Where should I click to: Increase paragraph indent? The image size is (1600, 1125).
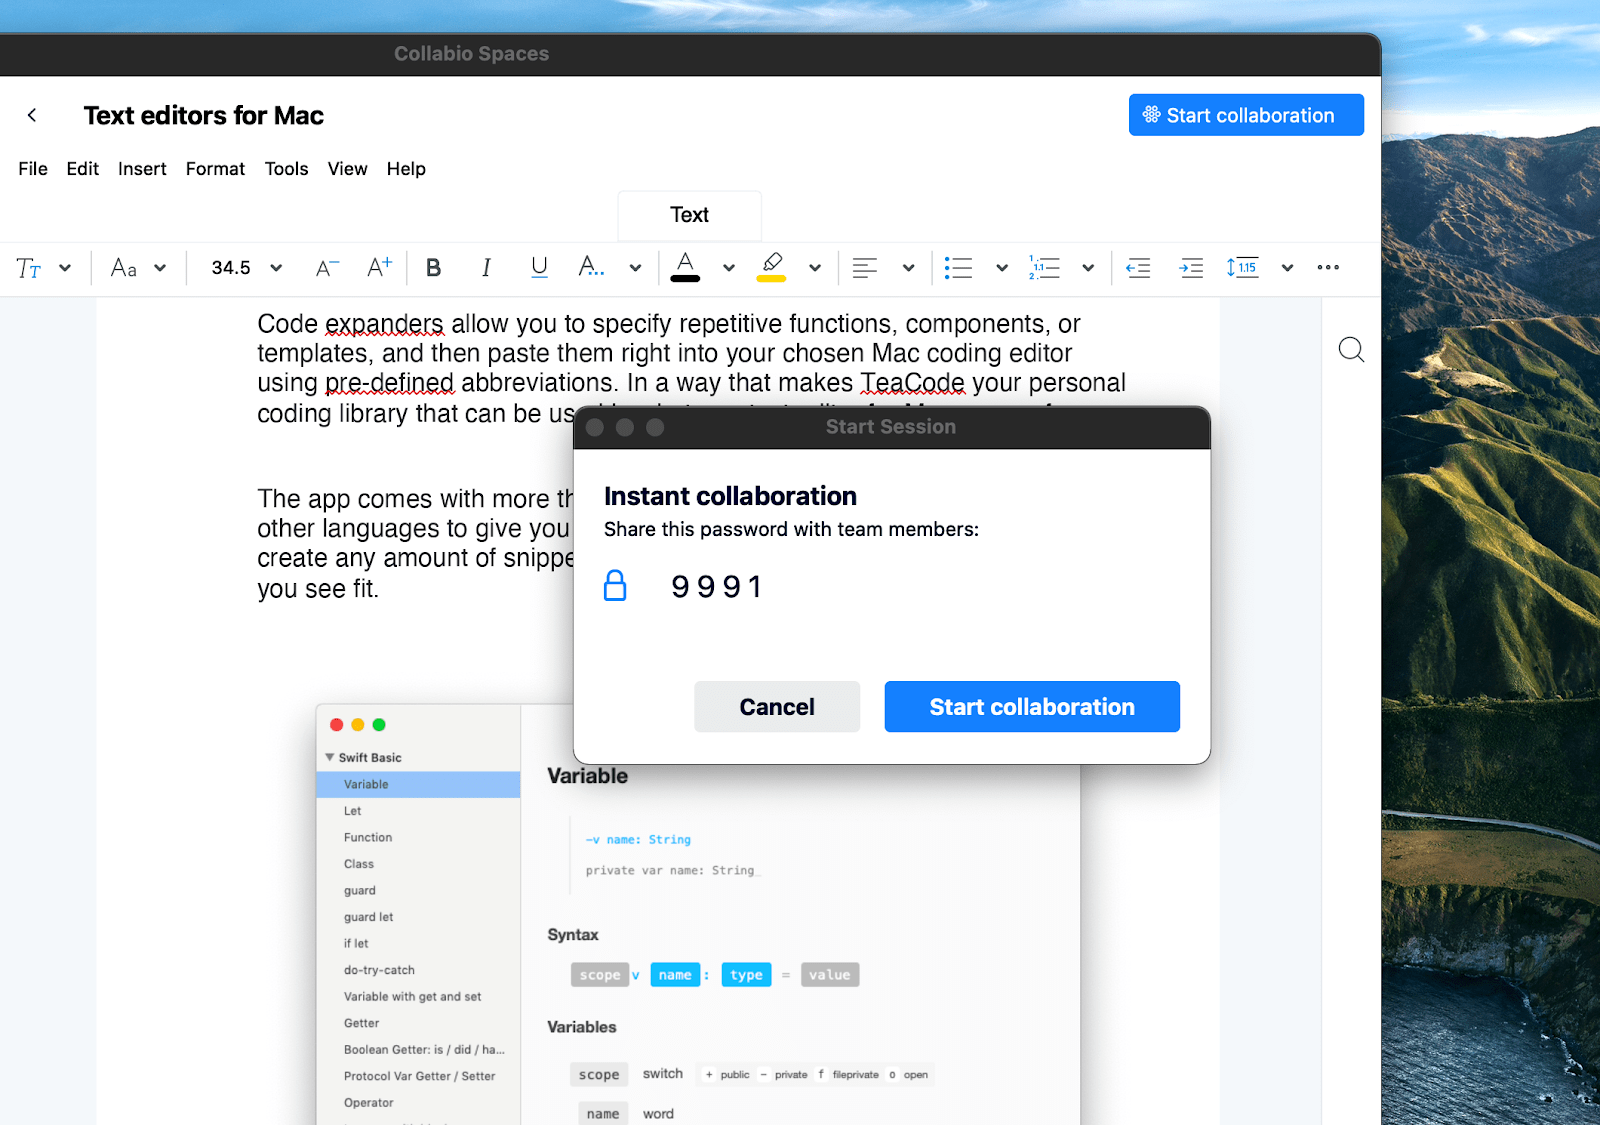click(1190, 267)
